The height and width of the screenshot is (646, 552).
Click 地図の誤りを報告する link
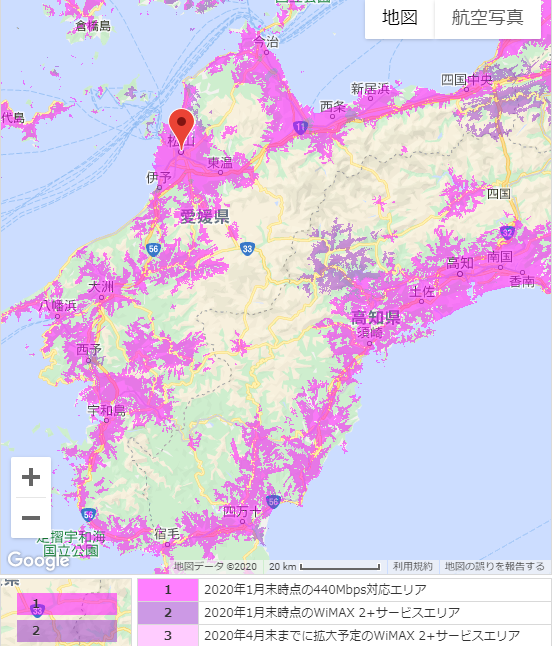pyautogui.click(x=495, y=566)
